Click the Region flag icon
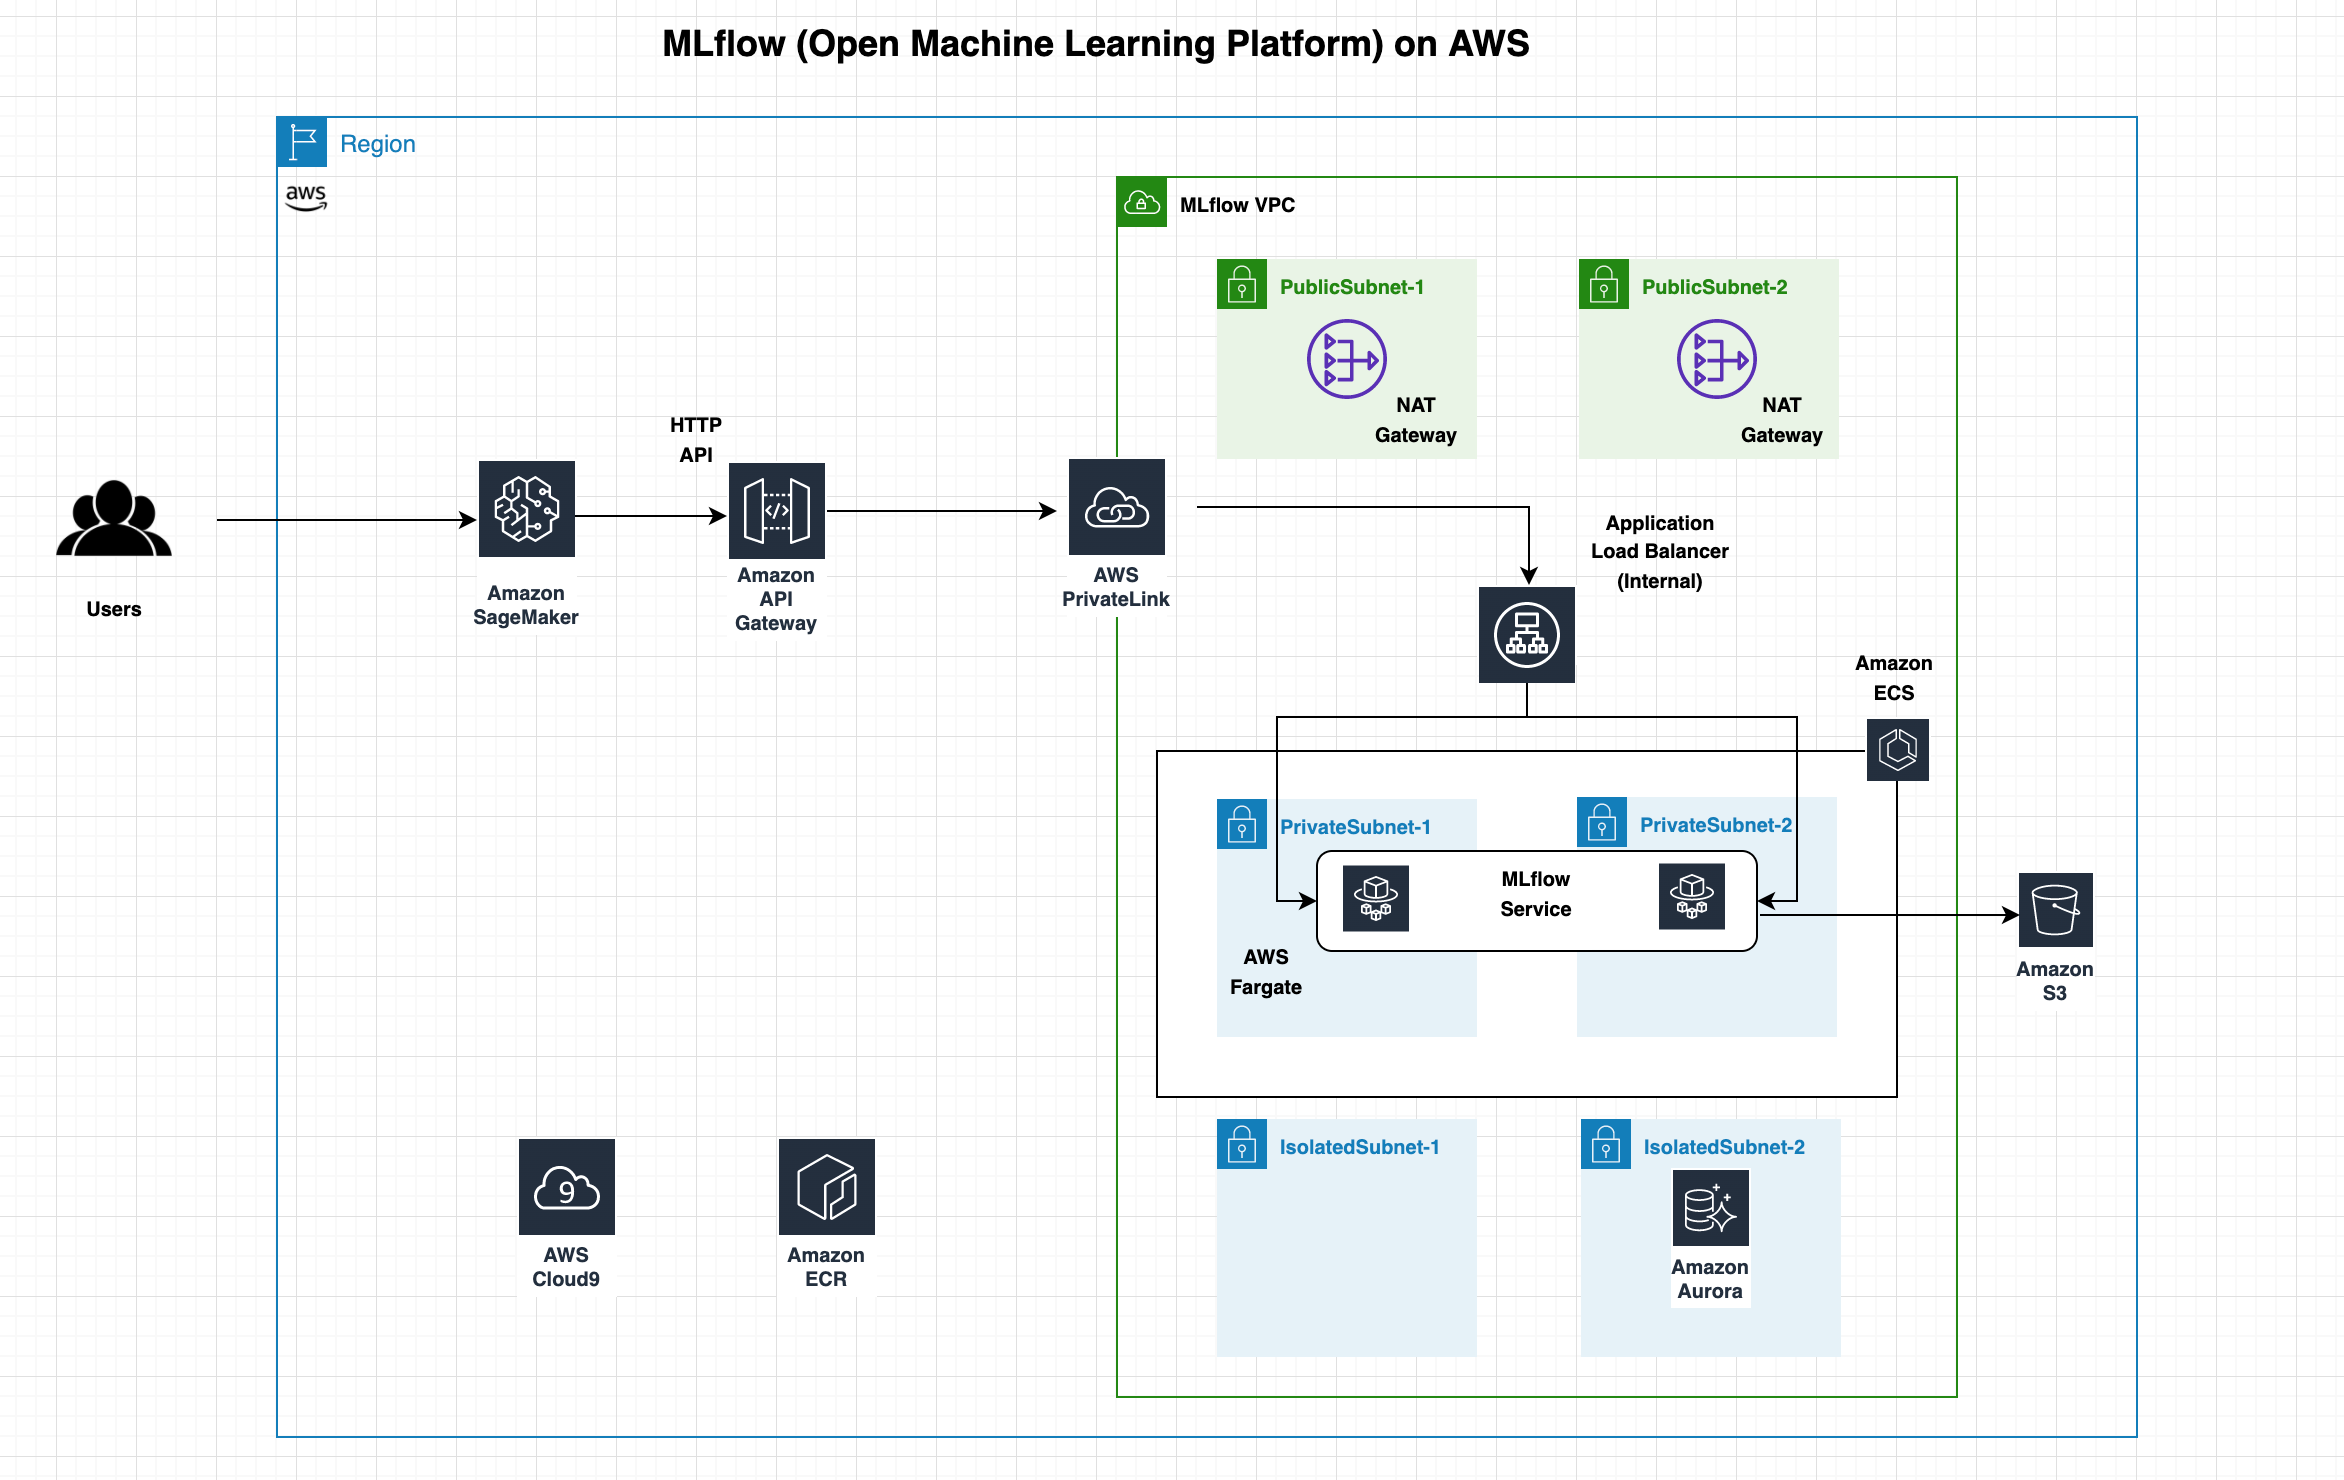 coord(302,142)
